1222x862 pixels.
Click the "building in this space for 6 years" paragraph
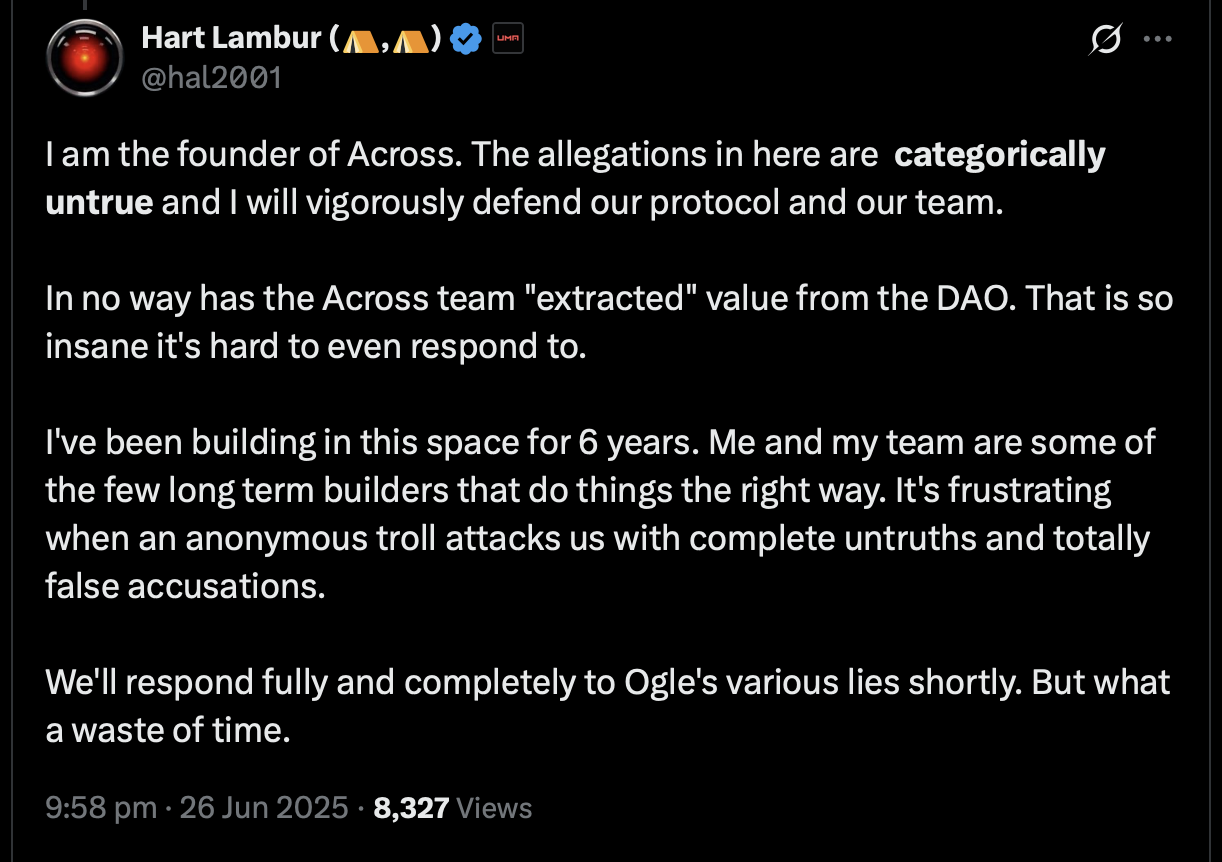600,514
